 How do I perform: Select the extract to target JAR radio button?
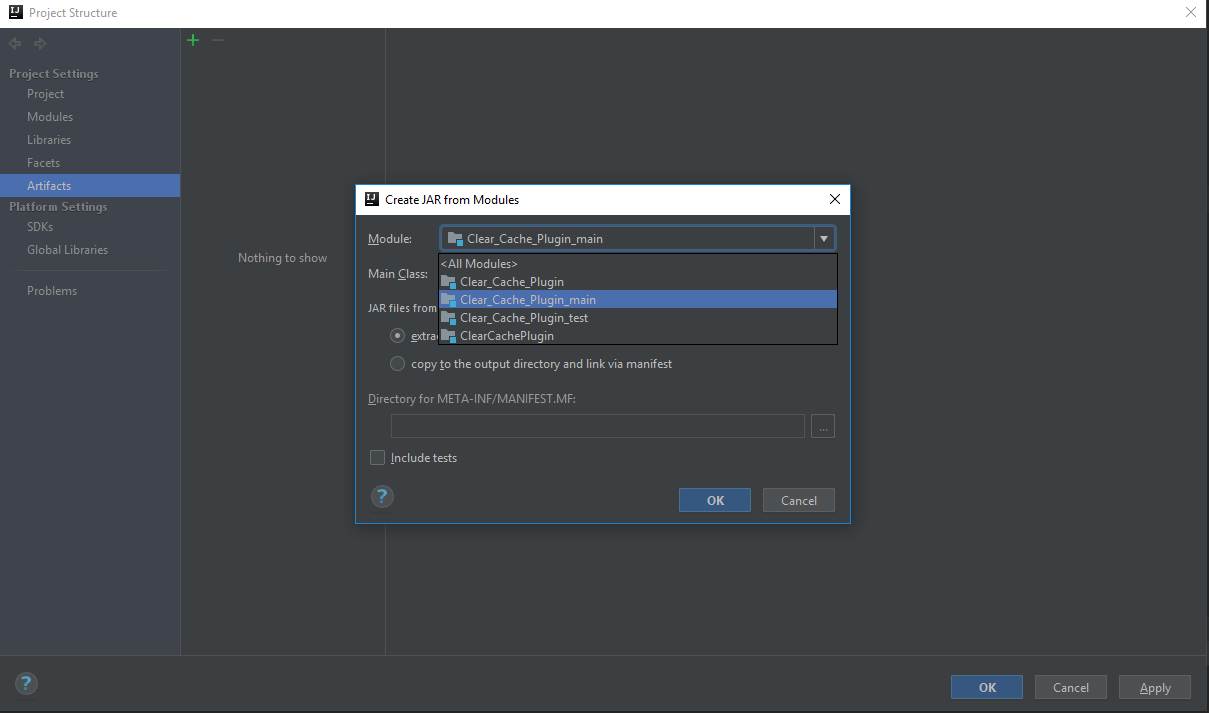click(x=398, y=336)
